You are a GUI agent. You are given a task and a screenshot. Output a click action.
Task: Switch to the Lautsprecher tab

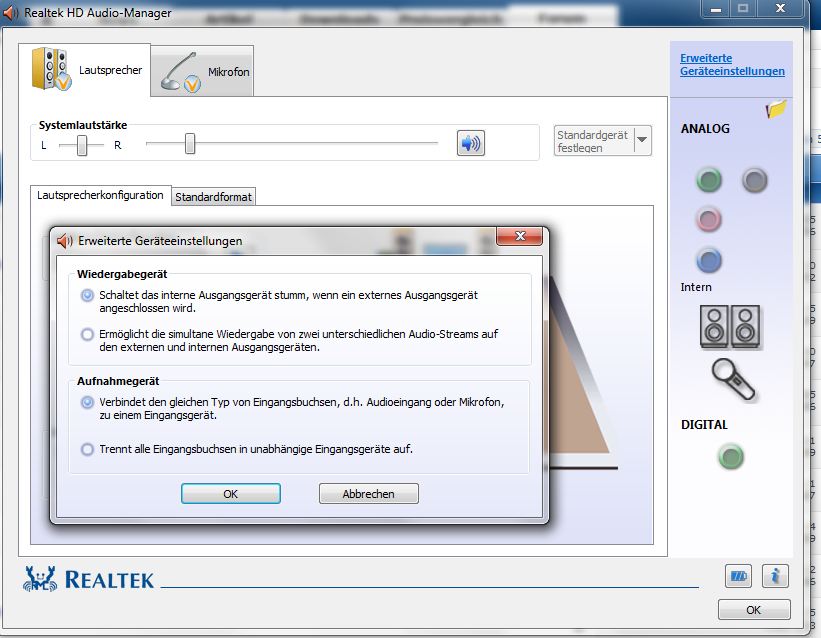tap(85, 70)
